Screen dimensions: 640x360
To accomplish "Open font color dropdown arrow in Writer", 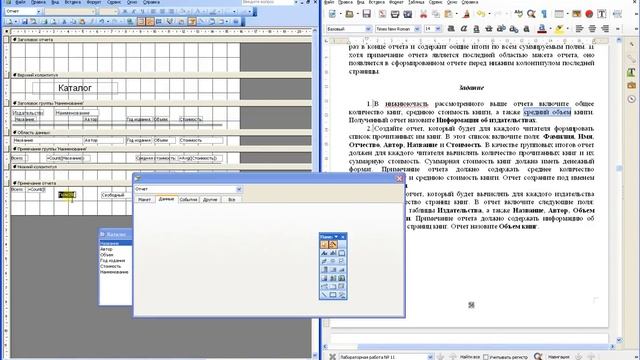I will click(550, 29).
